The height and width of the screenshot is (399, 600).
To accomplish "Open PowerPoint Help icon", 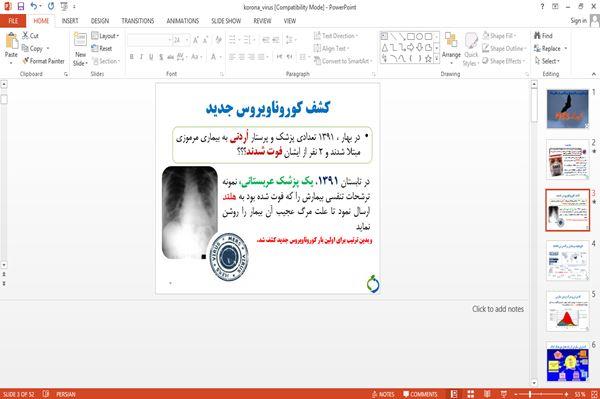I will click(x=542, y=7).
